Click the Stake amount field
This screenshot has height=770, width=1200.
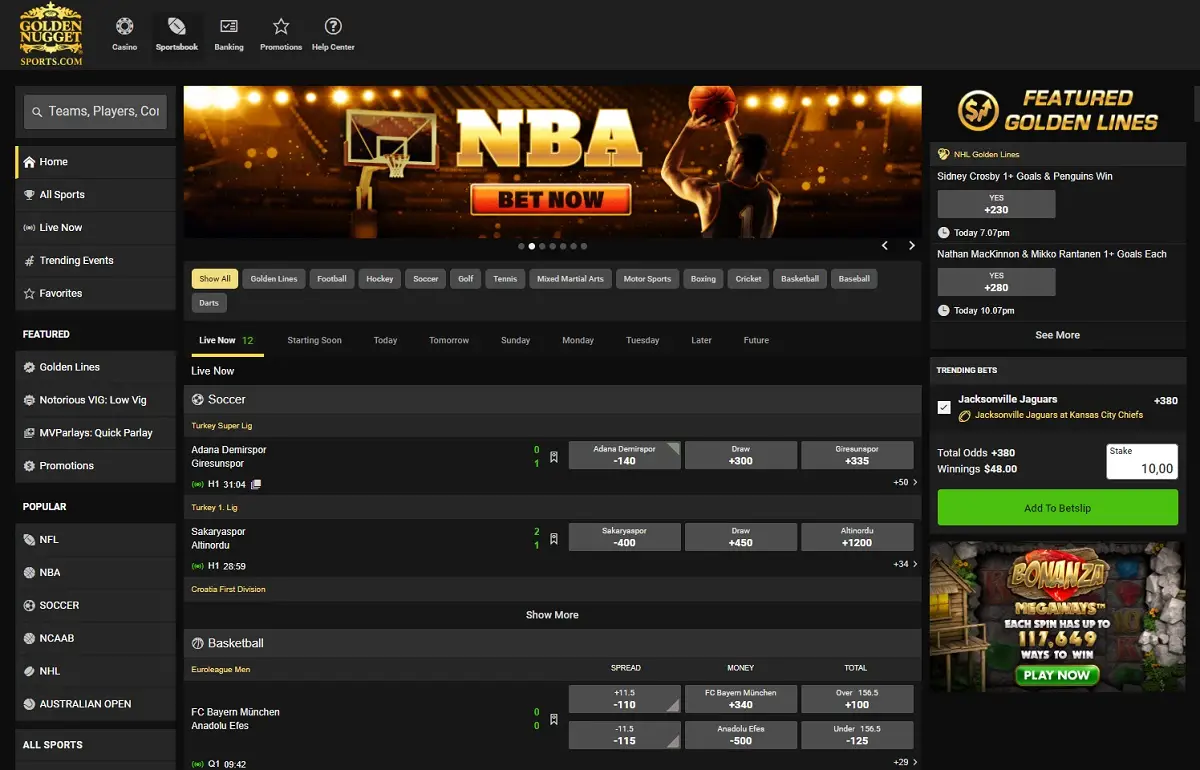[x=1141, y=462]
